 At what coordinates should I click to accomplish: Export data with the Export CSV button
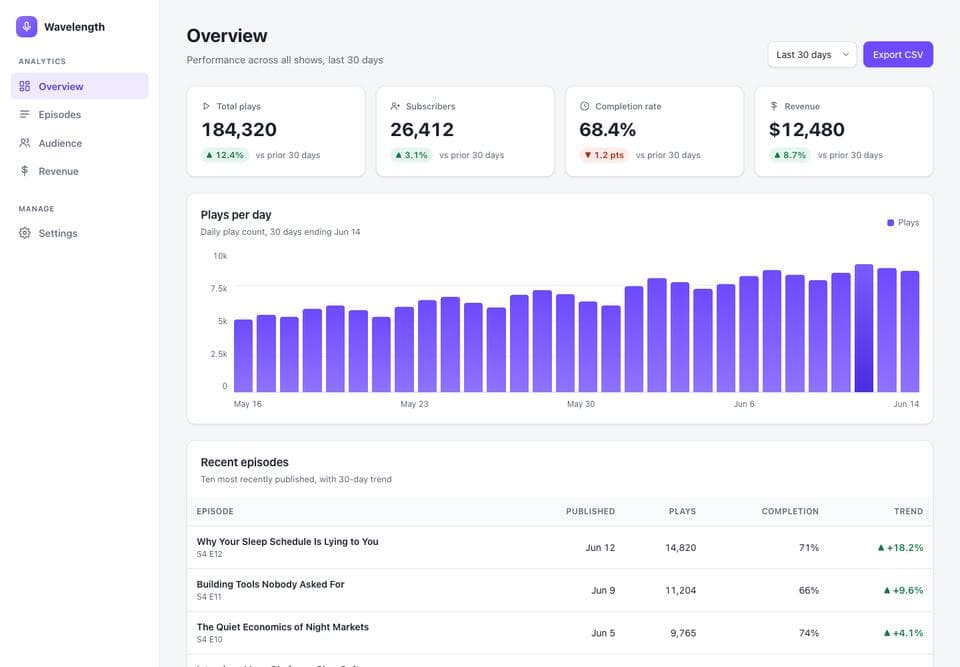(x=898, y=55)
